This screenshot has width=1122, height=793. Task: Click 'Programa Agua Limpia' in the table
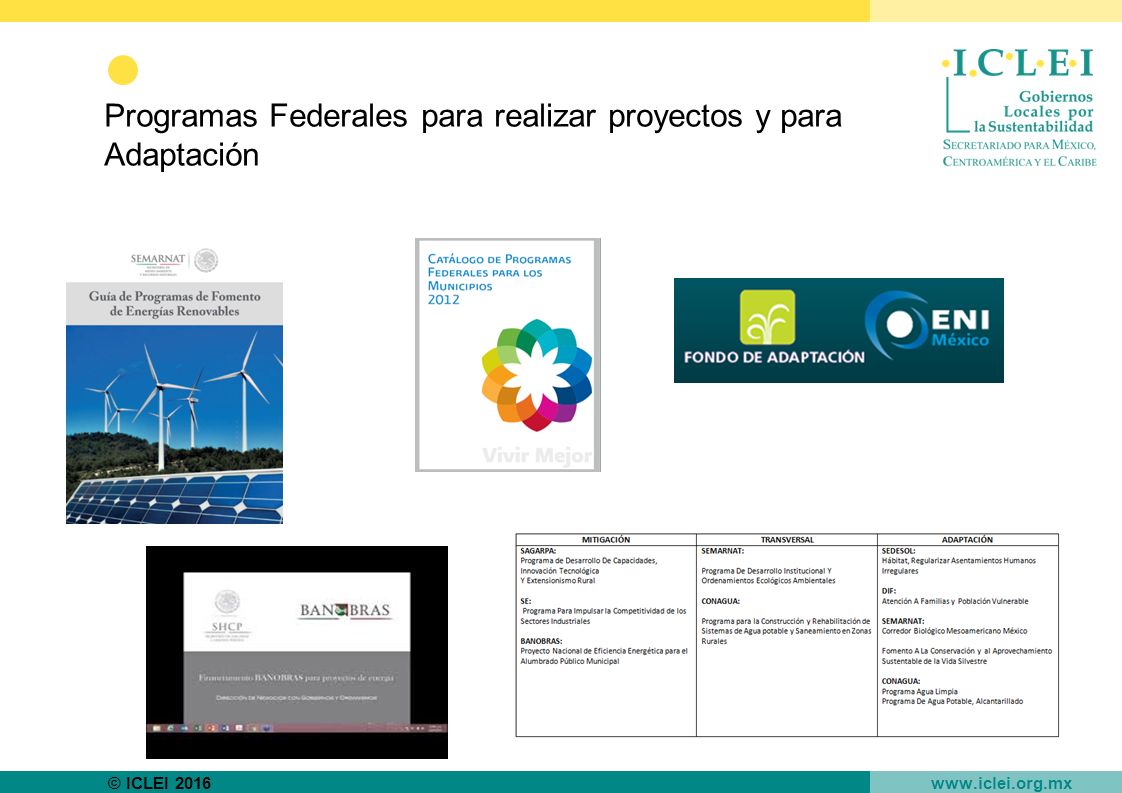click(919, 691)
